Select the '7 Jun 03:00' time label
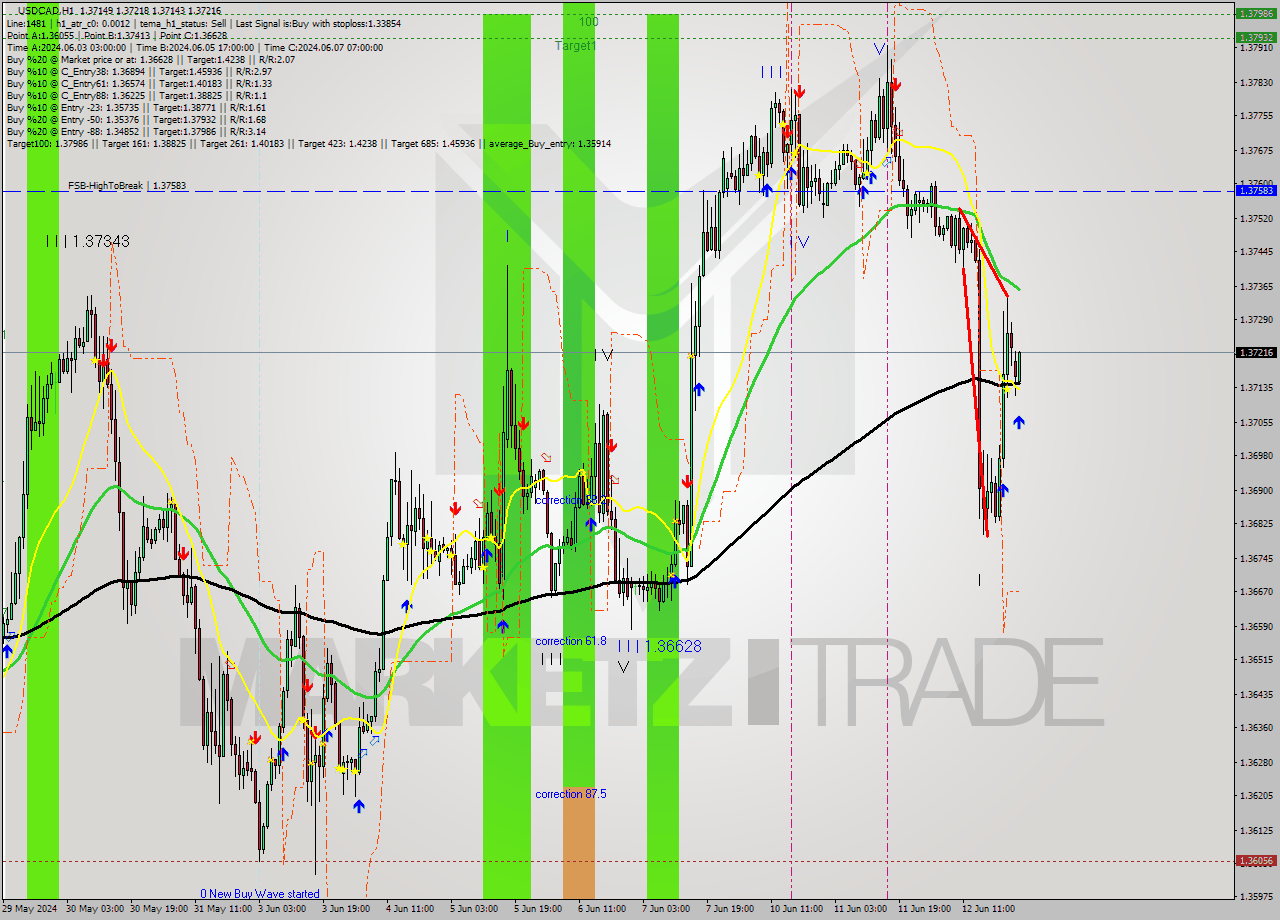This screenshot has width=1280, height=920. coord(667,909)
